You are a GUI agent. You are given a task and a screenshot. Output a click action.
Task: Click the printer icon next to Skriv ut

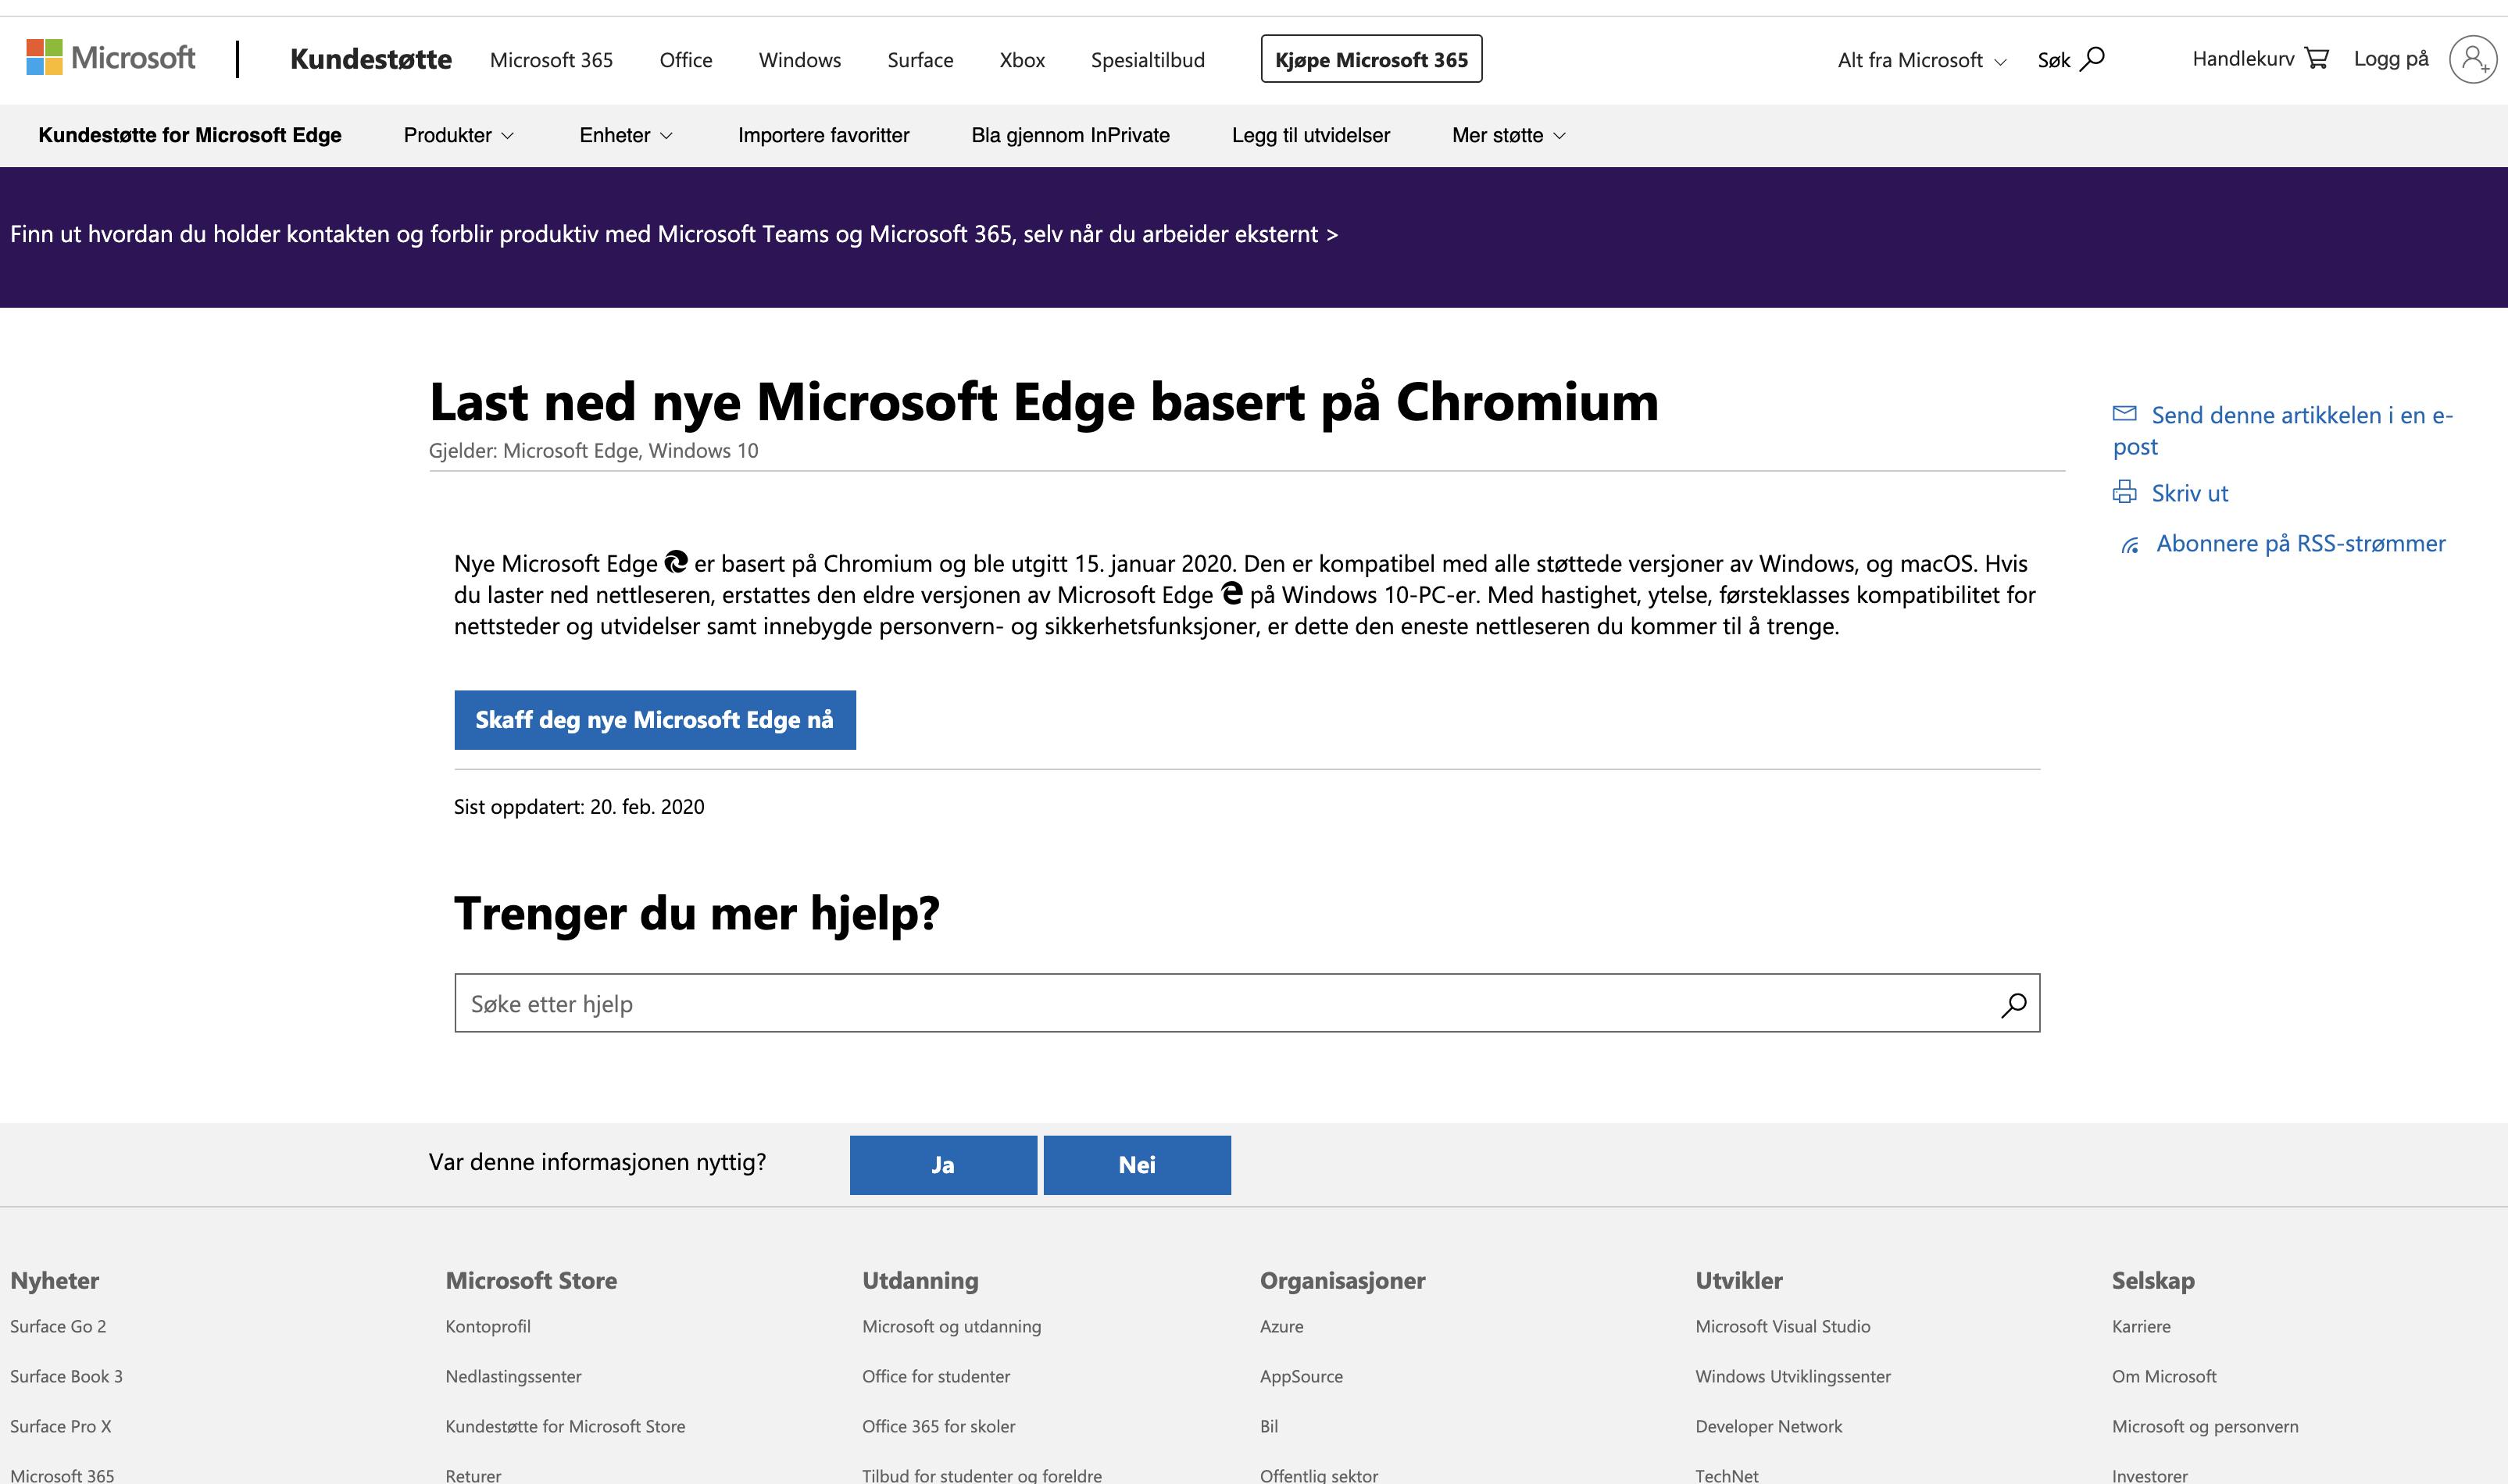point(2124,492)
